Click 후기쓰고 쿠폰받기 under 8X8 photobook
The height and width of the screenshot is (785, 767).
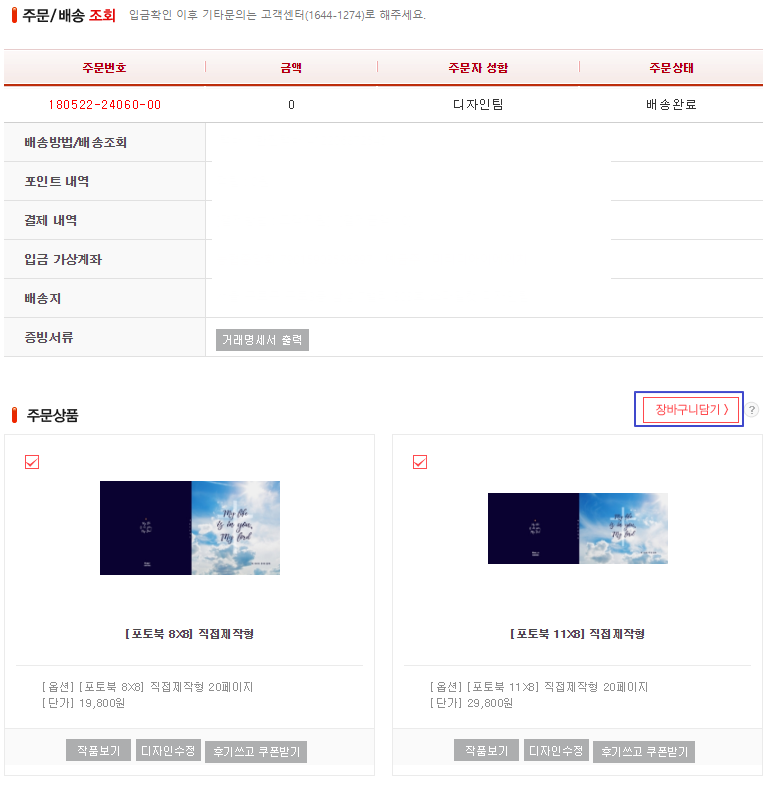tap(256, 751)
